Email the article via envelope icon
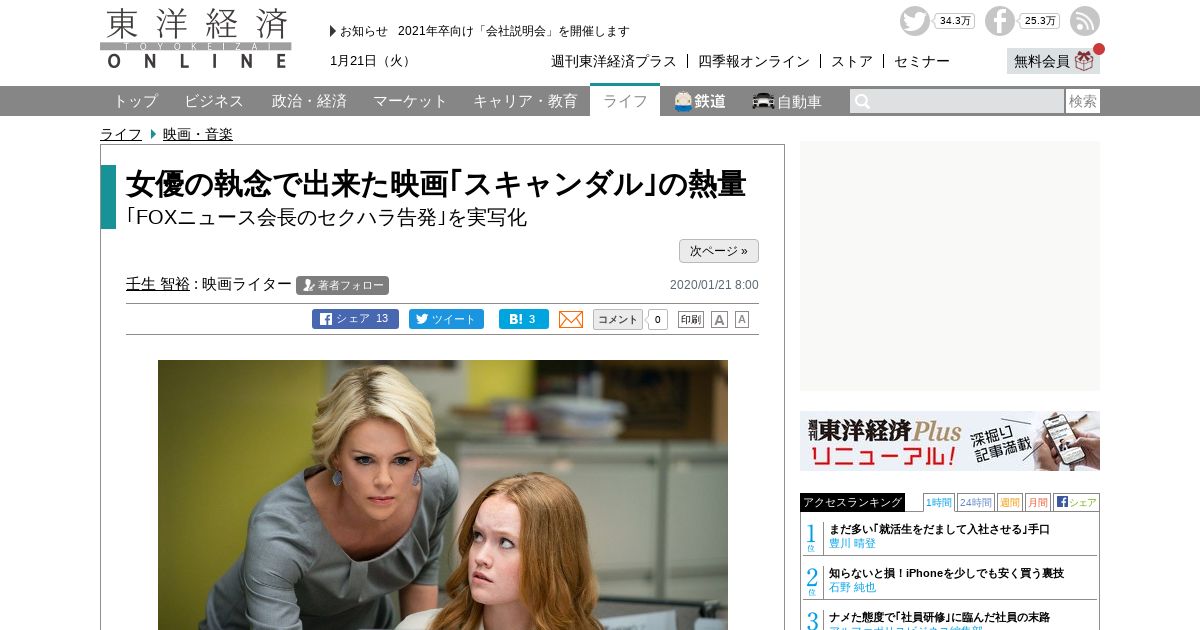1200x630 pixels. click(x=571, y=319)
